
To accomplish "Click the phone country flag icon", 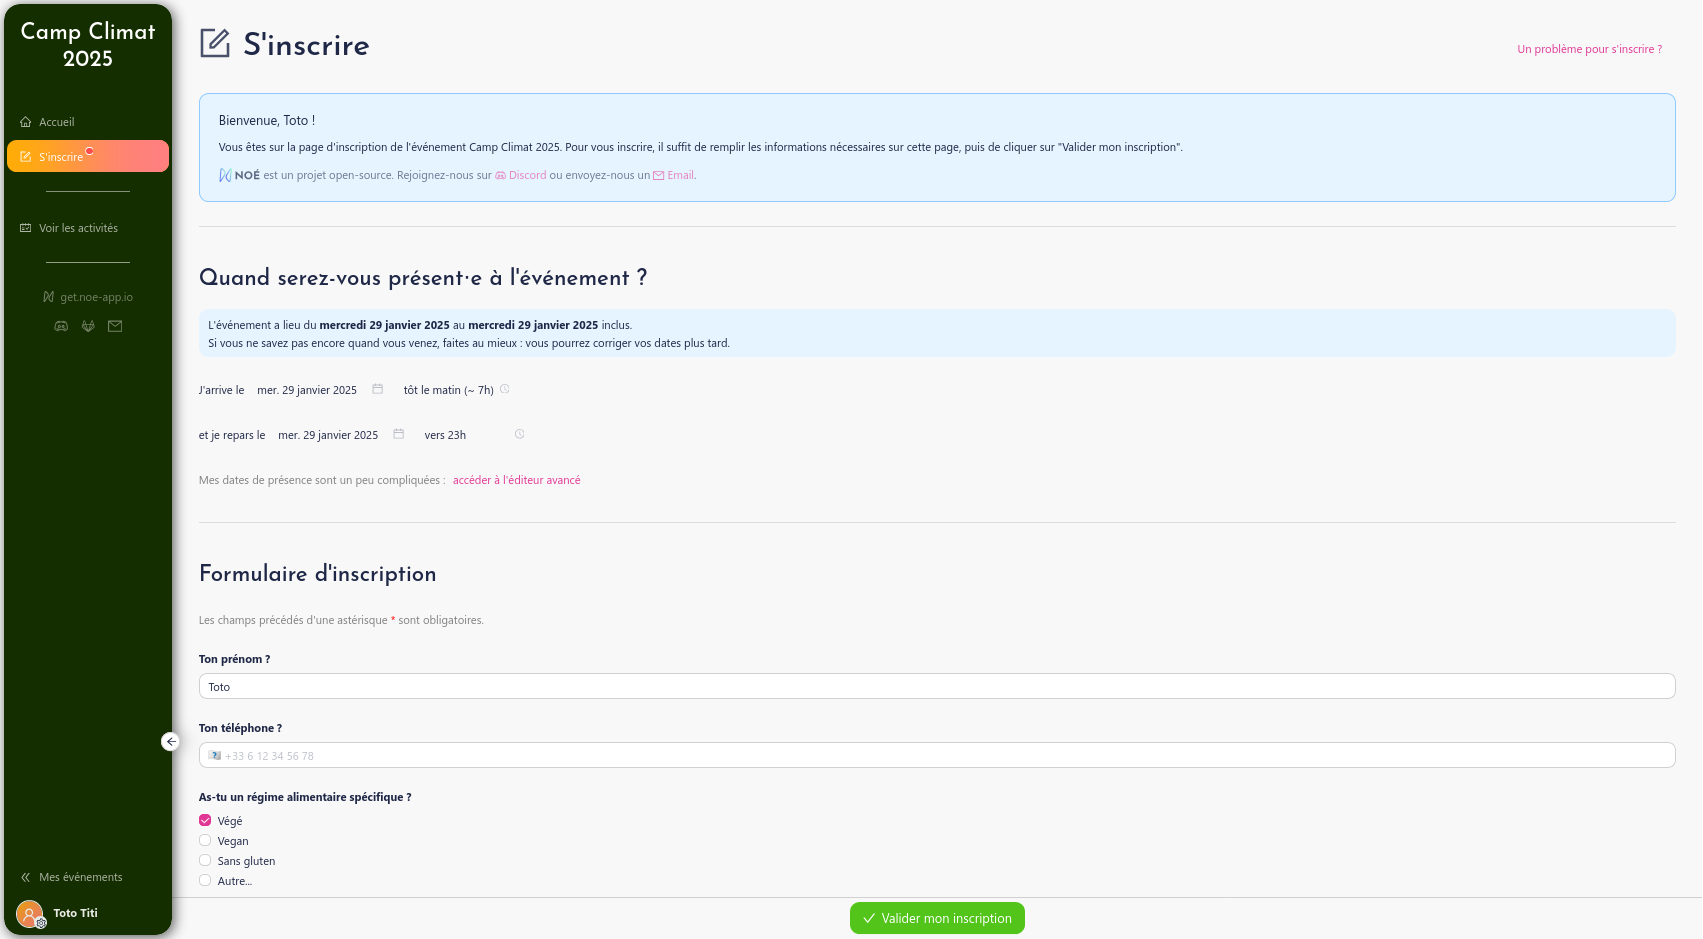I will 215,756.
